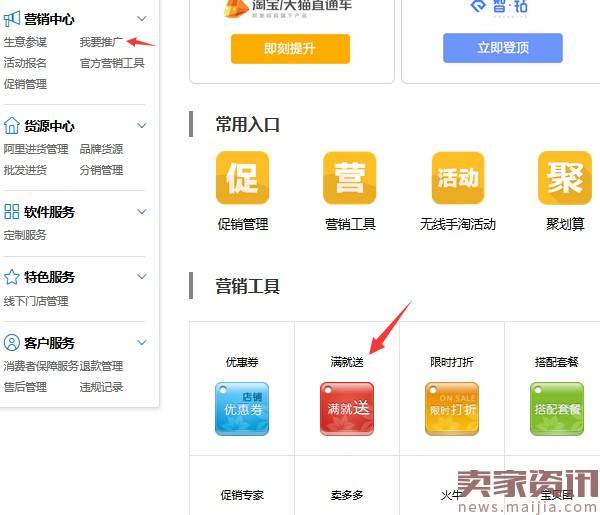Click the orange 限时打折 tag icon
This screenshot has width=600, height=515.
pos(452,409)
